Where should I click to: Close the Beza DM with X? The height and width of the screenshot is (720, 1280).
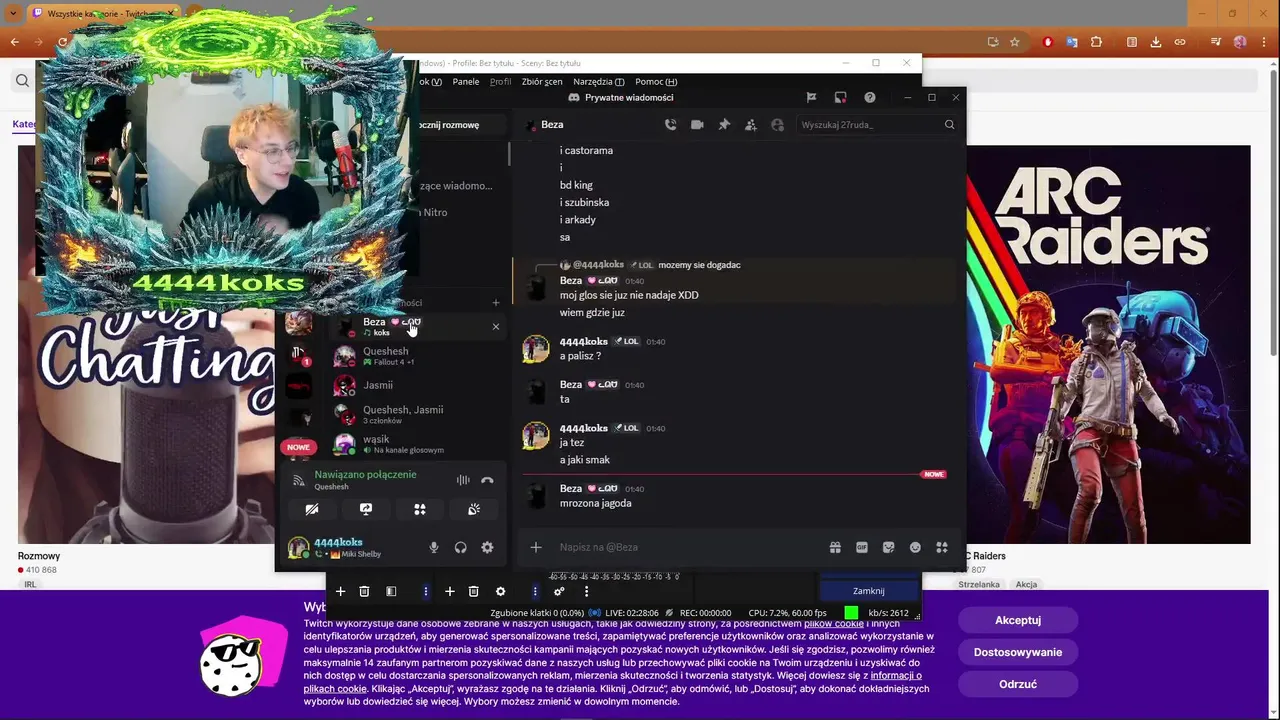(495, 327)
